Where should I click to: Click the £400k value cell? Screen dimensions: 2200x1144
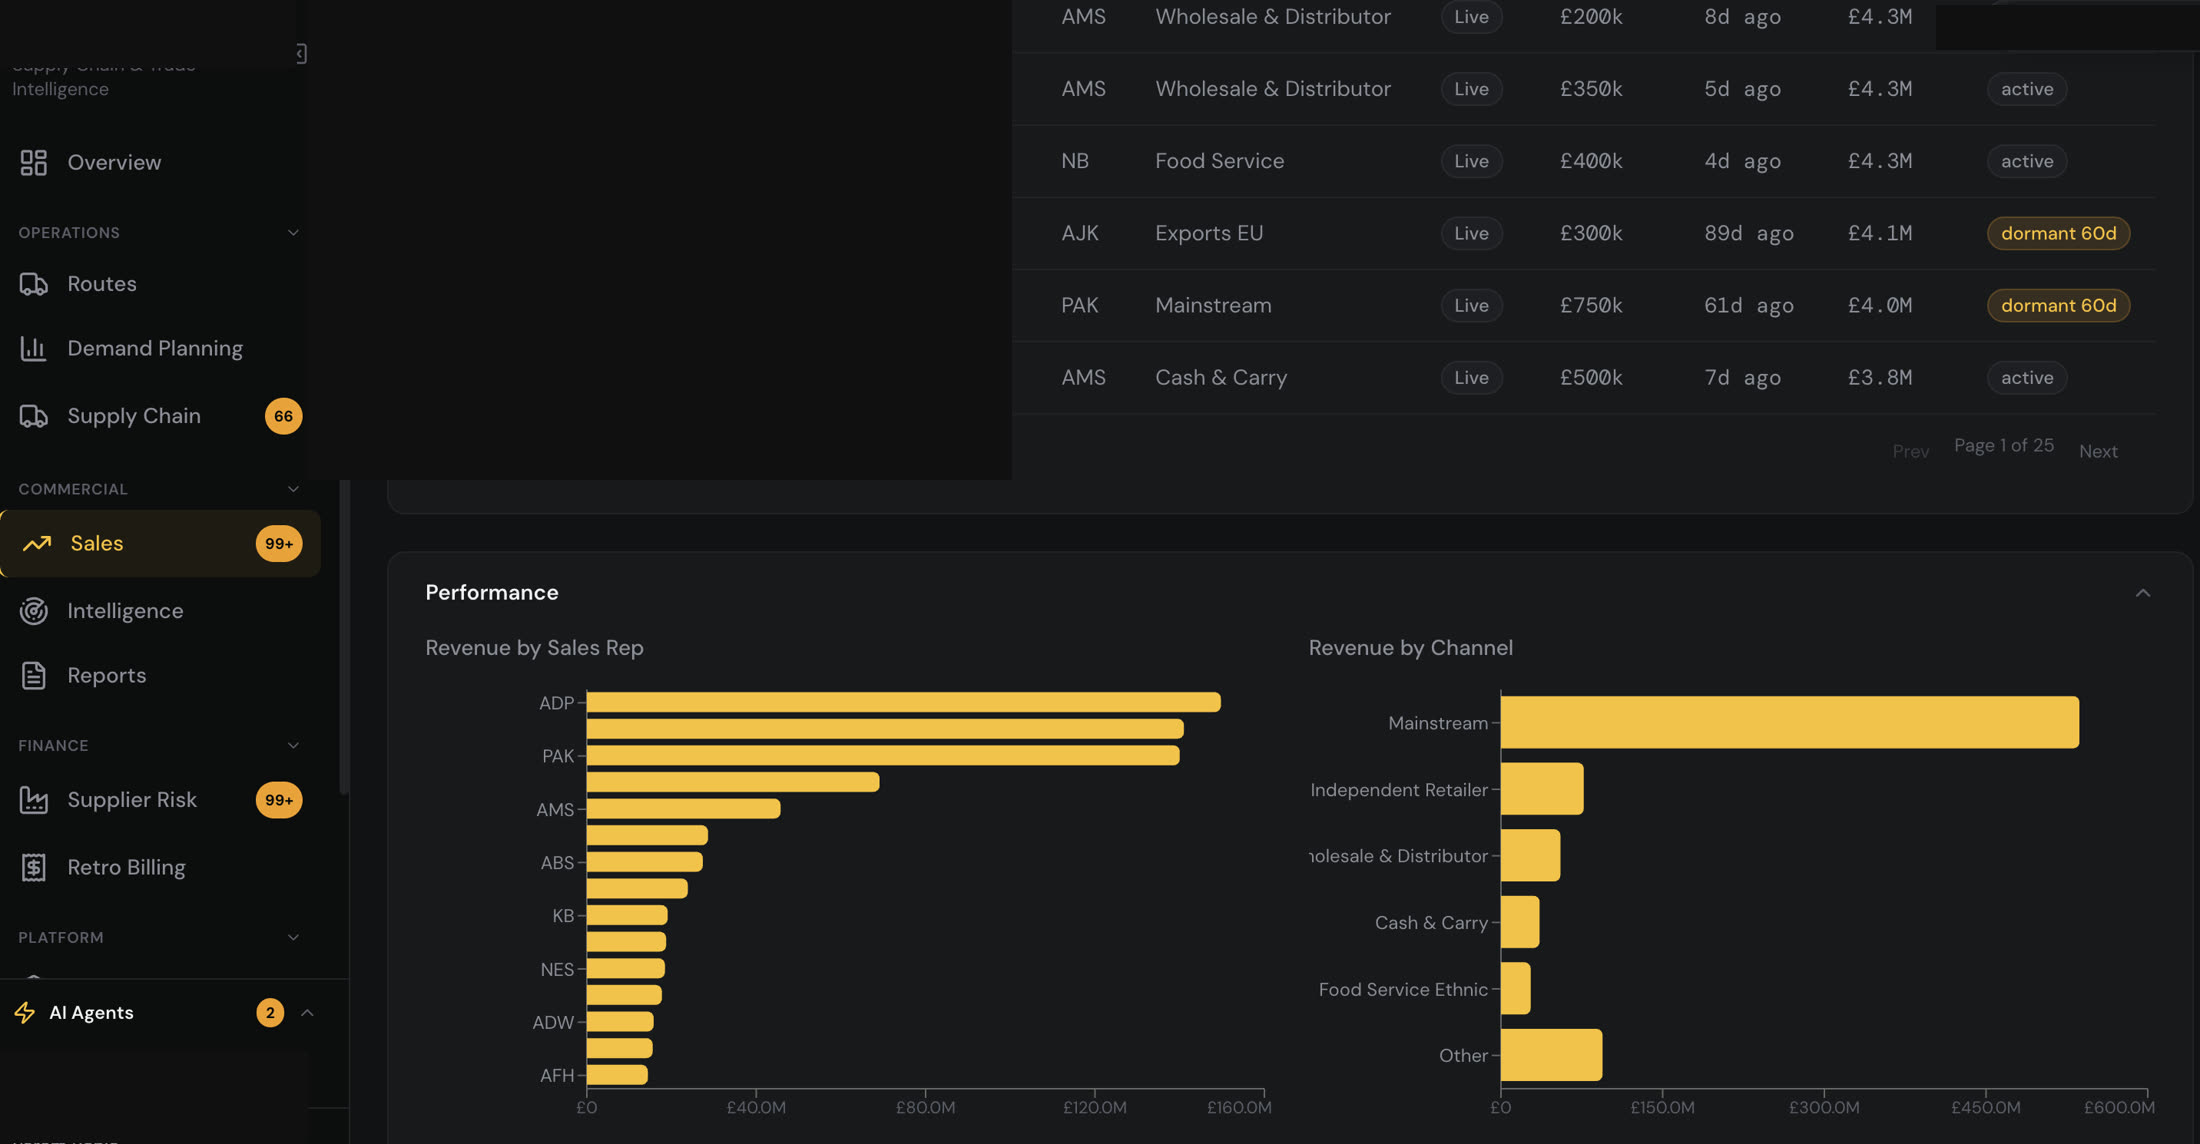pyautogui.click(x=1591, y=161)
